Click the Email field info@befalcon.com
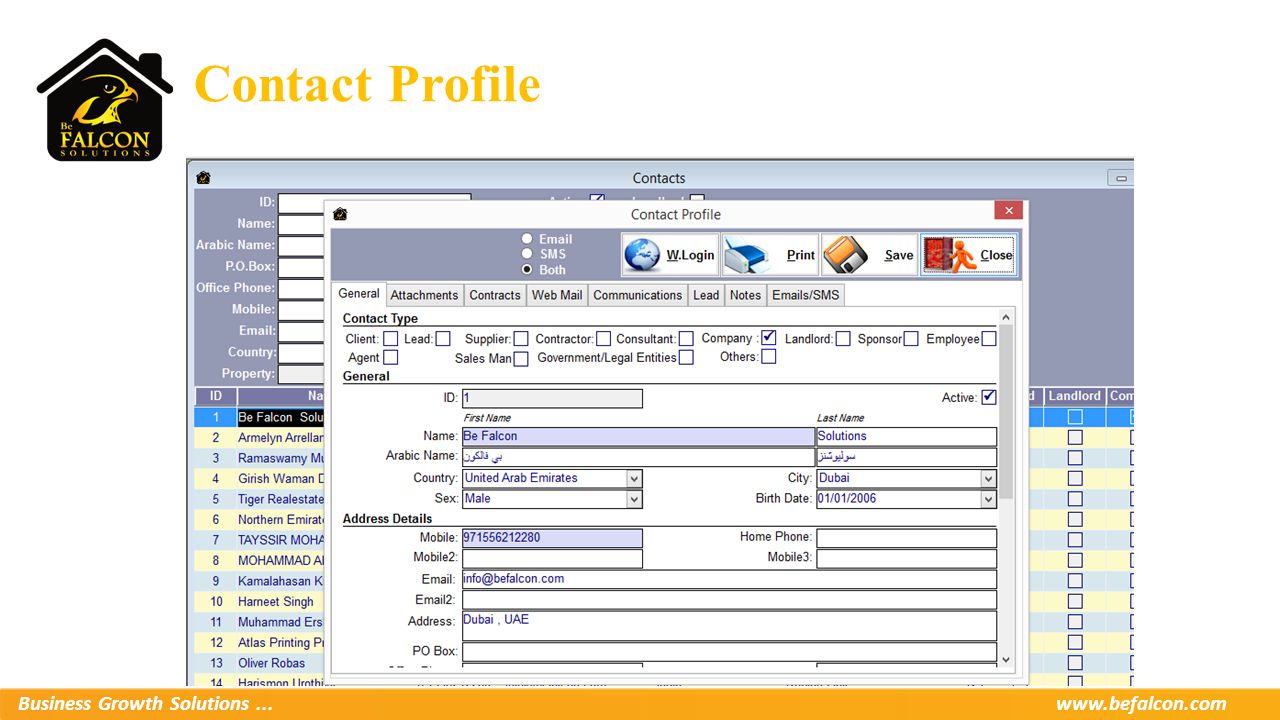The image size is (1280, 720). pos(729,580)
